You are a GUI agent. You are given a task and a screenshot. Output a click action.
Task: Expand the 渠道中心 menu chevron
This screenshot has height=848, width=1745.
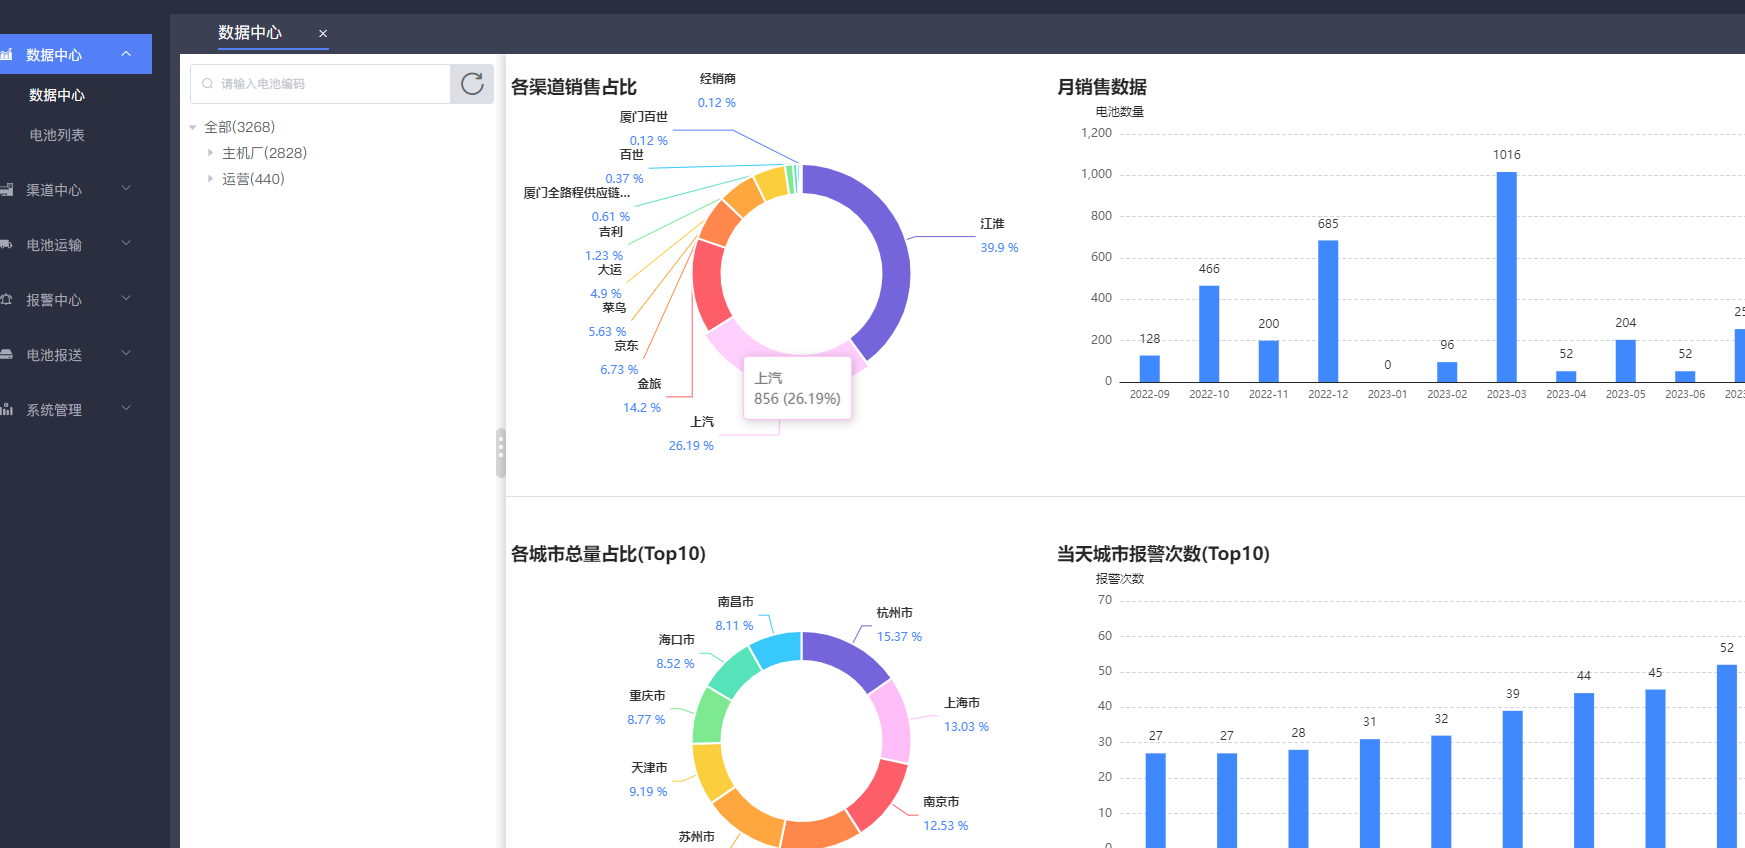(x=126, y=188)
